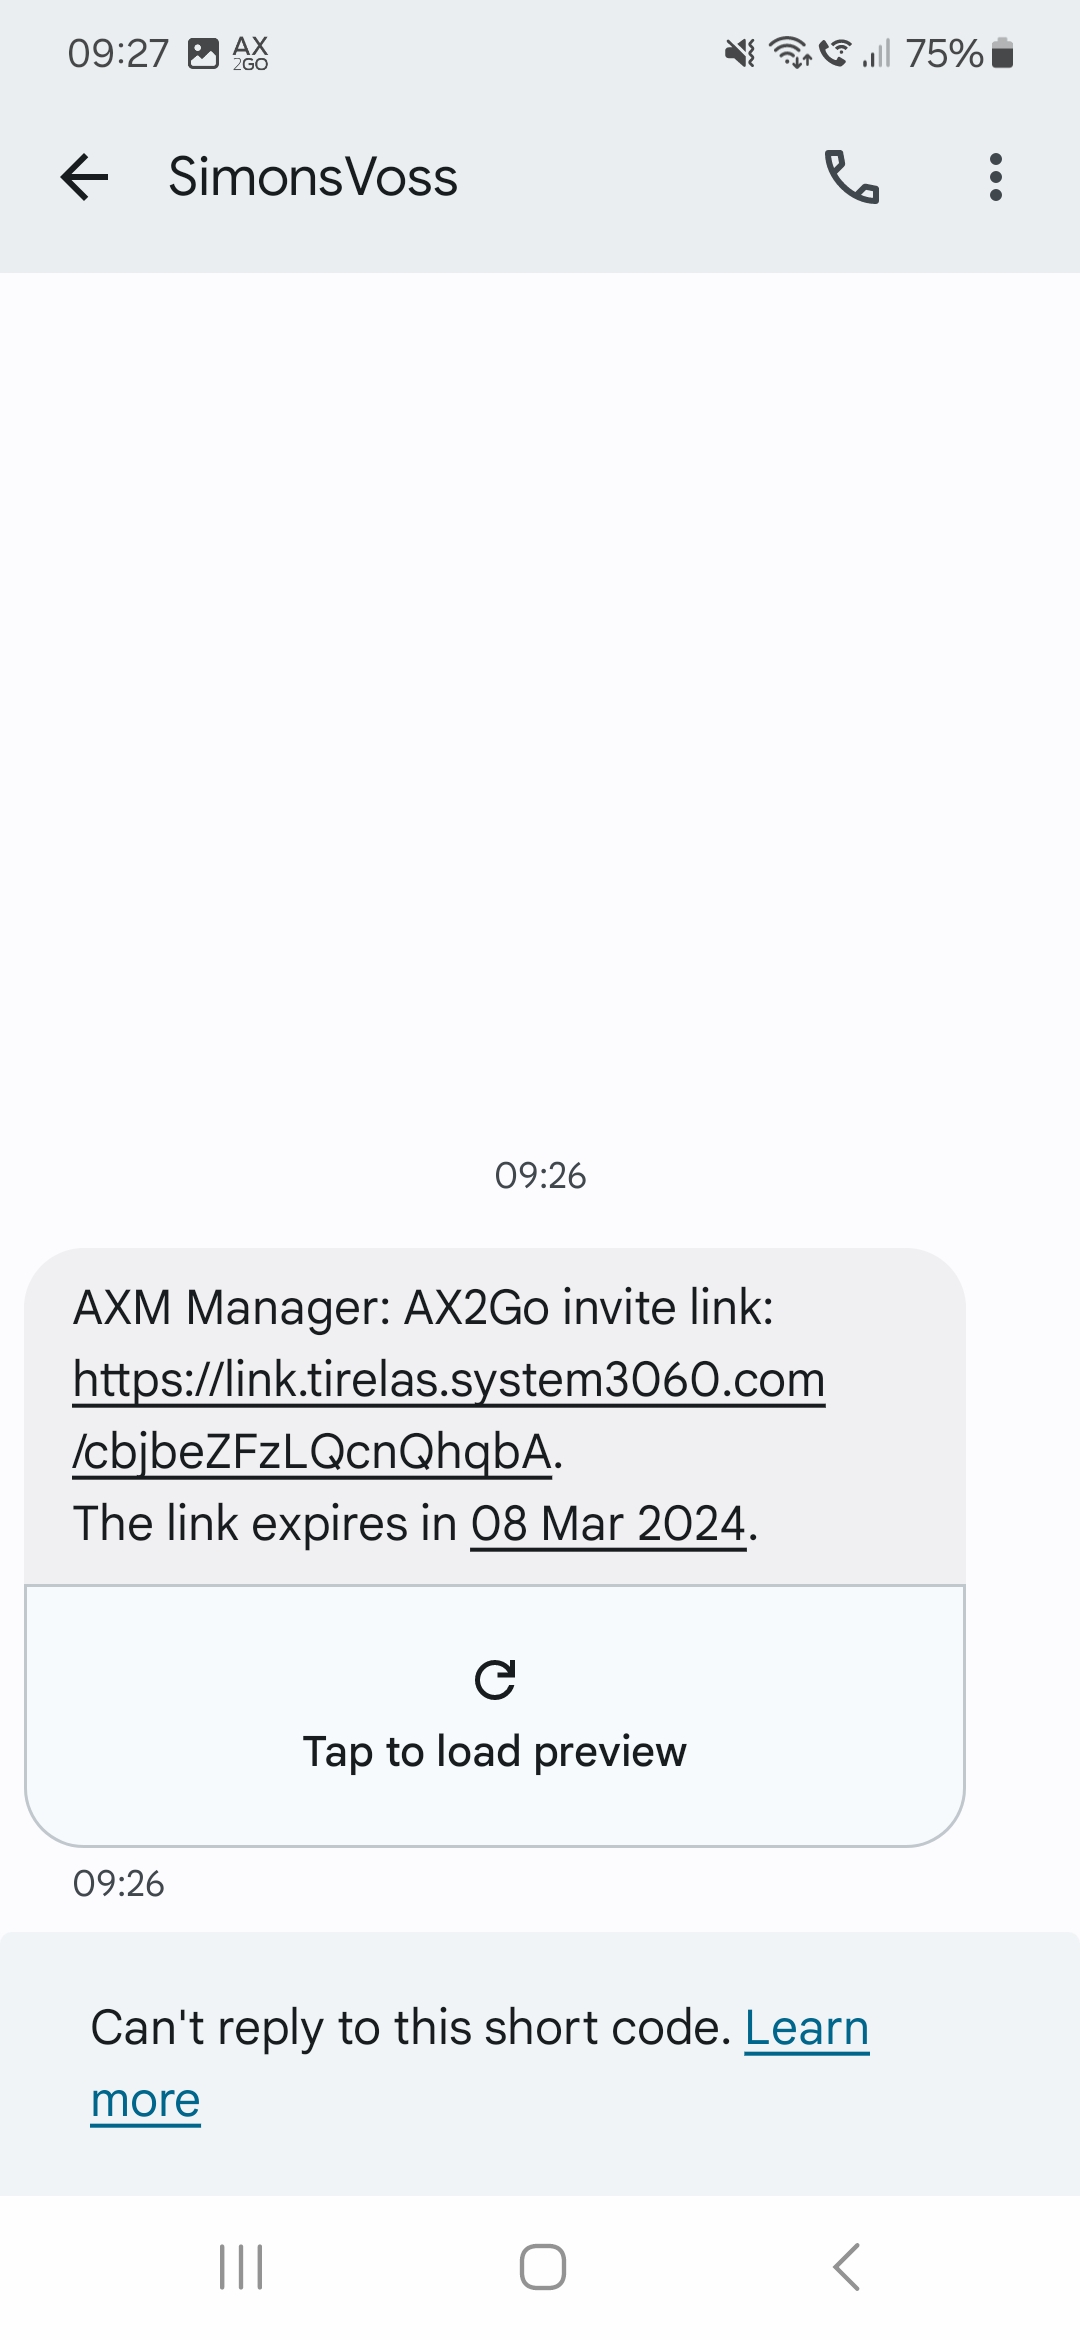Tap the image notification icon in status bar
Viewport: 1080px width, 2340px height.
pos(204,53)
